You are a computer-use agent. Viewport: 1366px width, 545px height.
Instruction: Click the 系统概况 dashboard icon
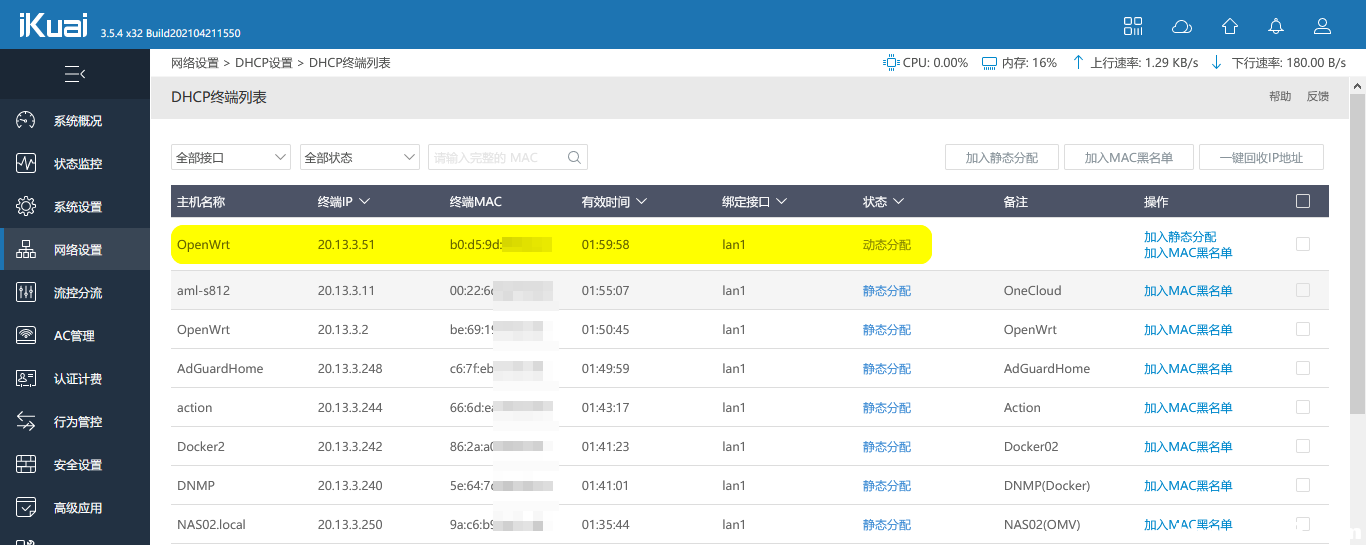[27, 121]
